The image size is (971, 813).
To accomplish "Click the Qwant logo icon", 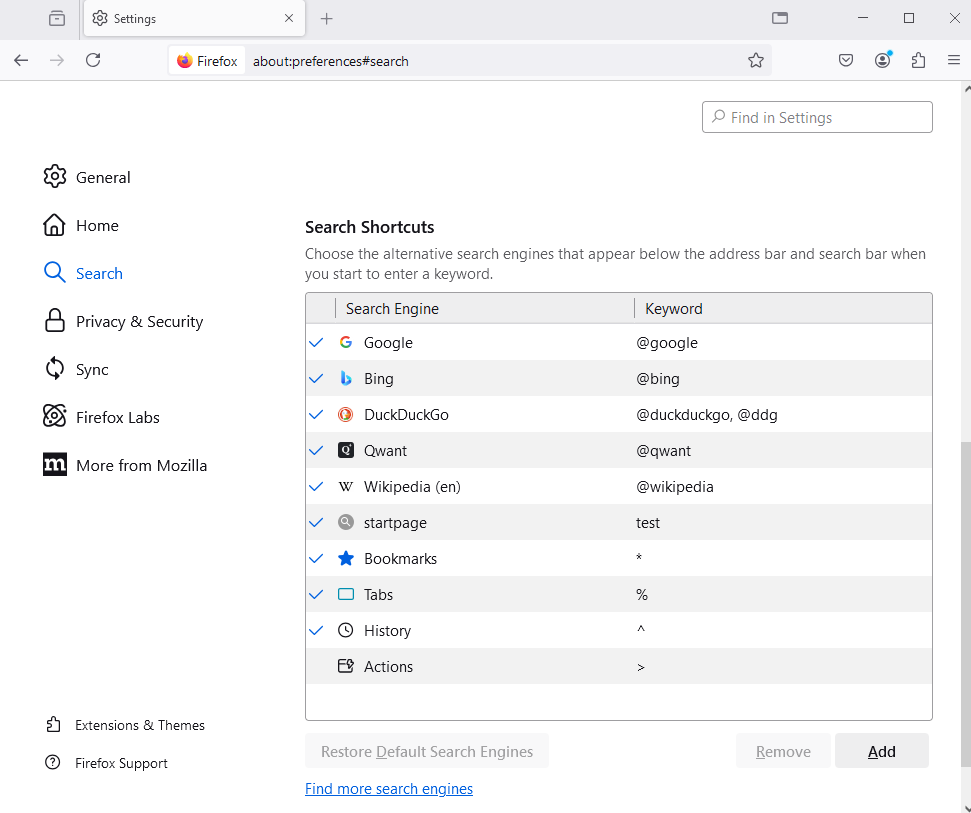I will point(346,450).
